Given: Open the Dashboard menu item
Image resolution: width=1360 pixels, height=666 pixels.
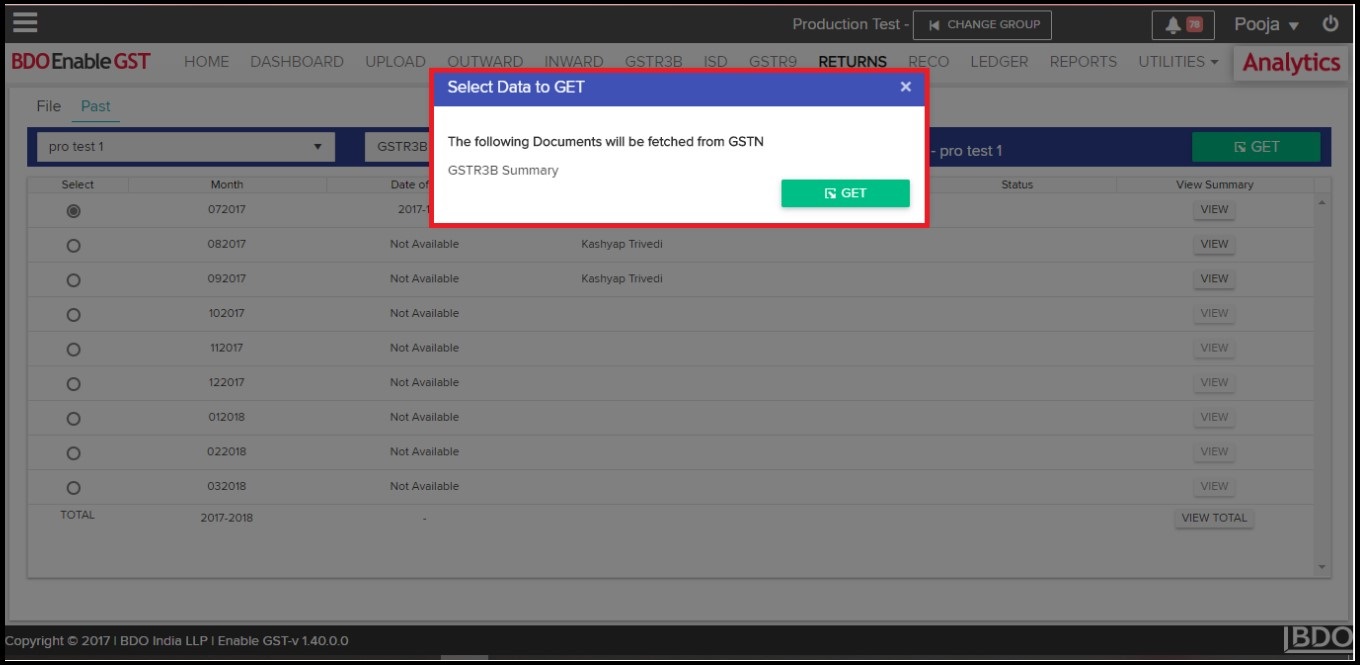Looking at the screenshot, I should pos(296,62).
